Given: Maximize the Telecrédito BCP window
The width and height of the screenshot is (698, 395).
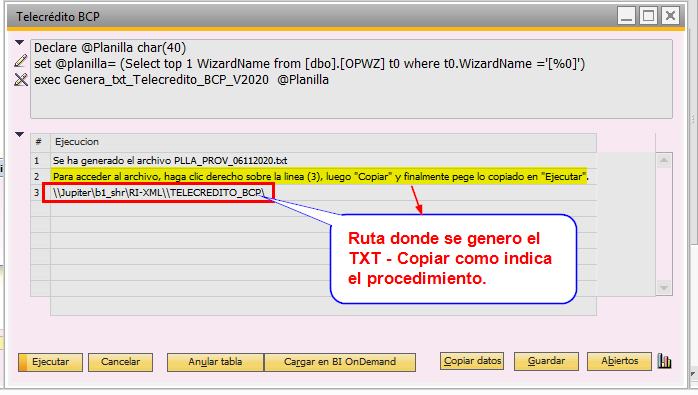Looking at the screenshot, I should 648,16.
